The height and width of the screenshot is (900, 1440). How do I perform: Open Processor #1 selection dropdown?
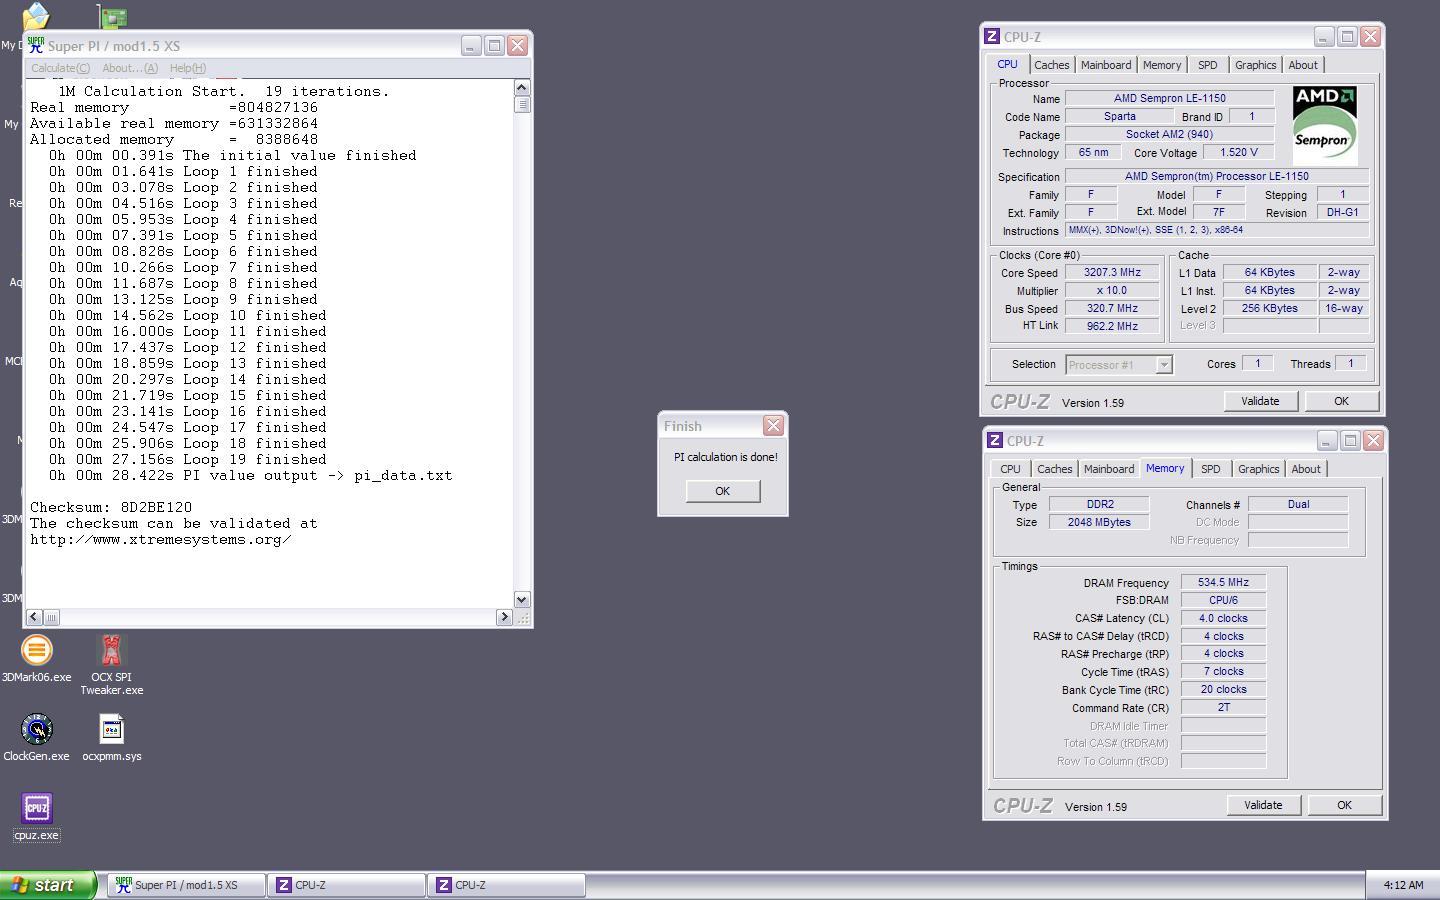pyautogui.click(x=1163, y=365)
